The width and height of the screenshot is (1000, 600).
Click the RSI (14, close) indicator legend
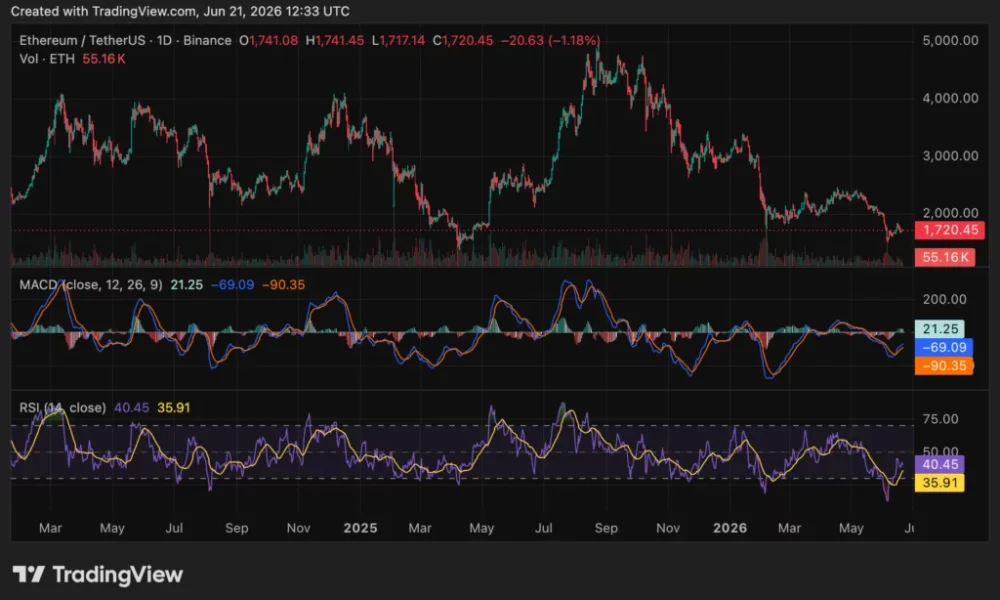(x=62, y=407)
